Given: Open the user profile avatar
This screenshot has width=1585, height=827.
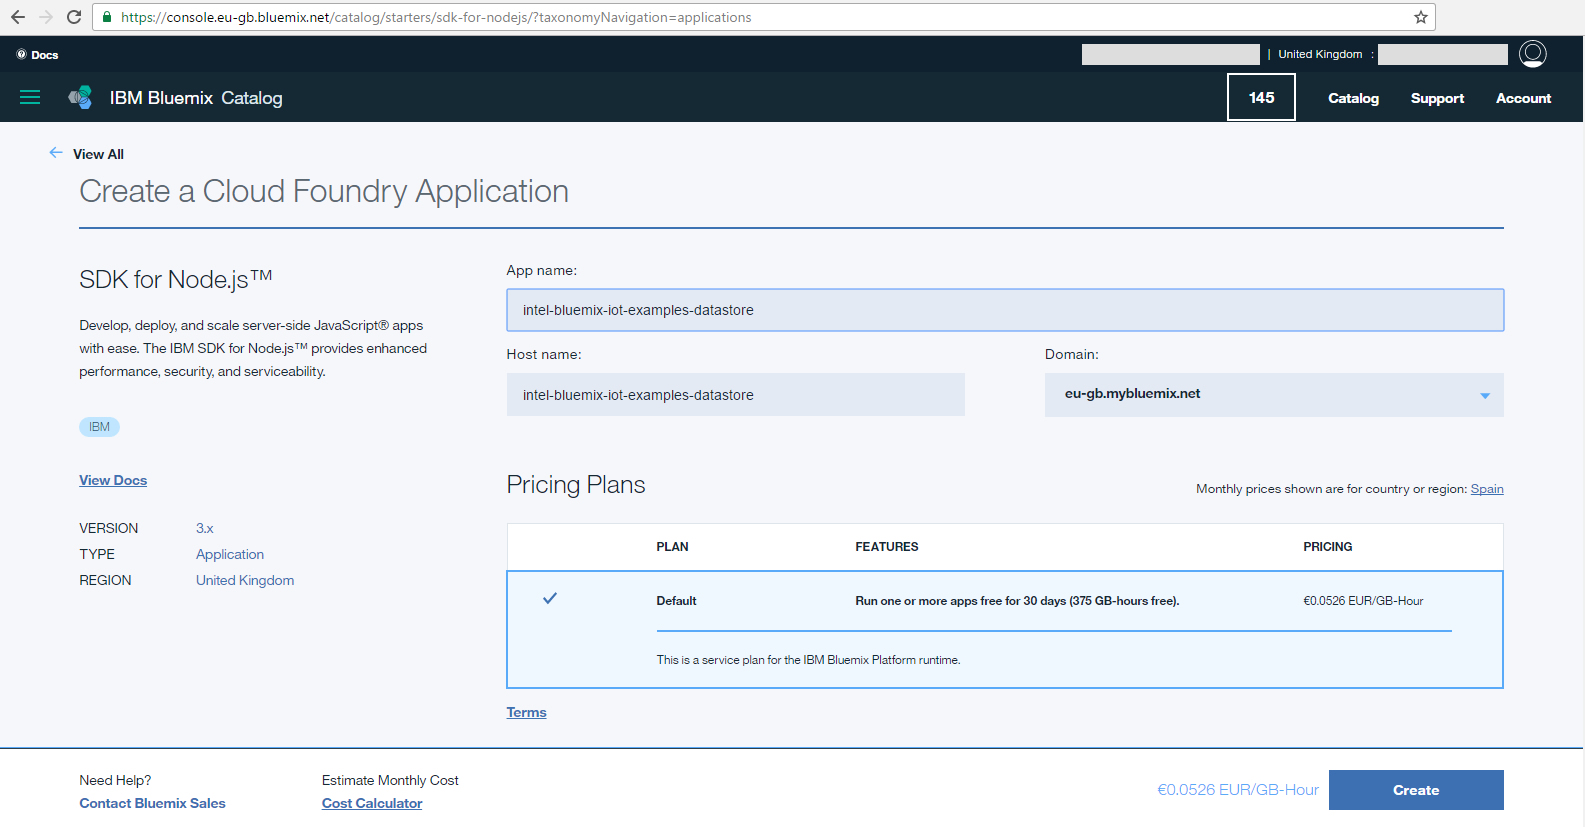Looking at the screenshot, I should pos(1532,54).
